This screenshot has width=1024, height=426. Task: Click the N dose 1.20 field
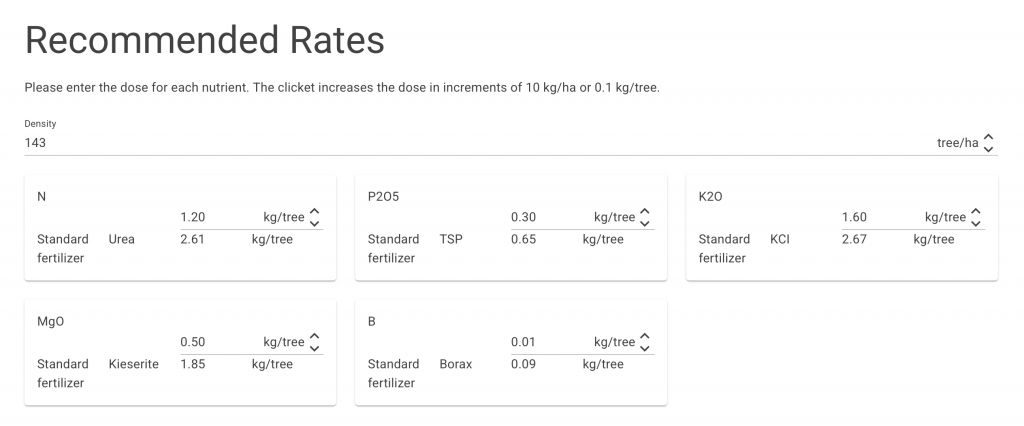click(215, 217)
